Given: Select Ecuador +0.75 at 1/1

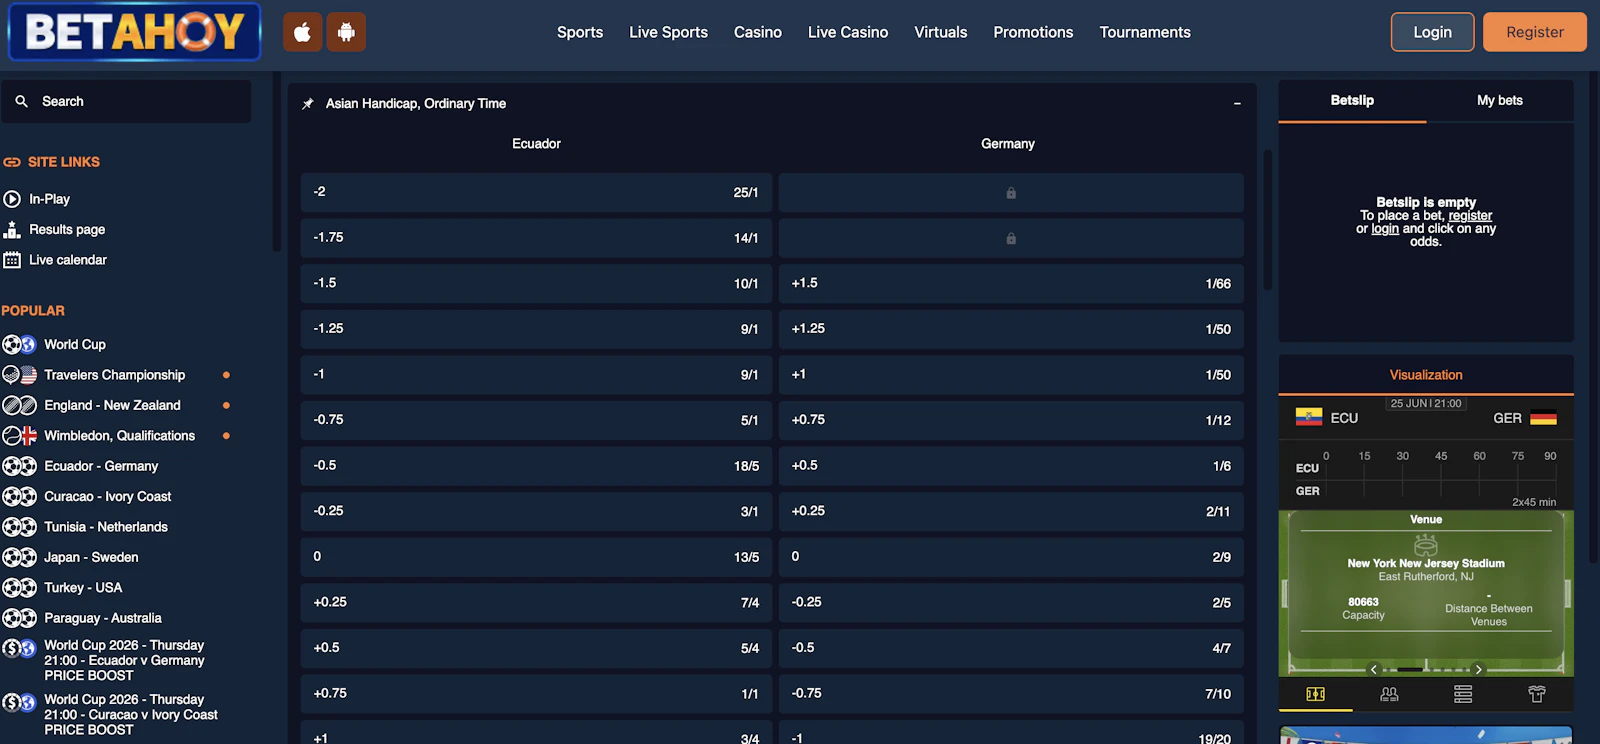Looking at the screenshot, I should (x=536, y=694).
